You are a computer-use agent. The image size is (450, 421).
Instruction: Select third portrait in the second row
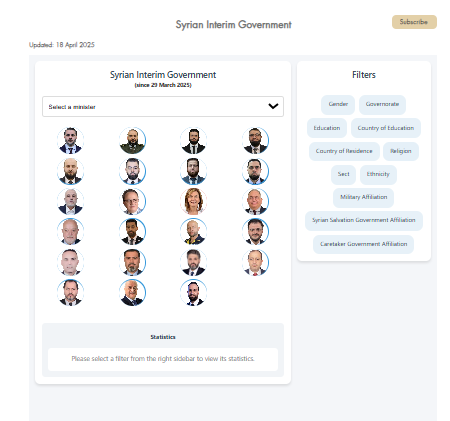193,171
